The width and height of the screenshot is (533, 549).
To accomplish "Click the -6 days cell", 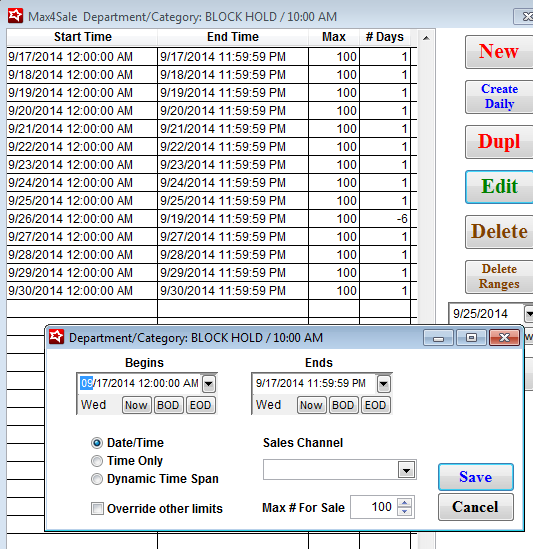I will [x=385, y=219].
